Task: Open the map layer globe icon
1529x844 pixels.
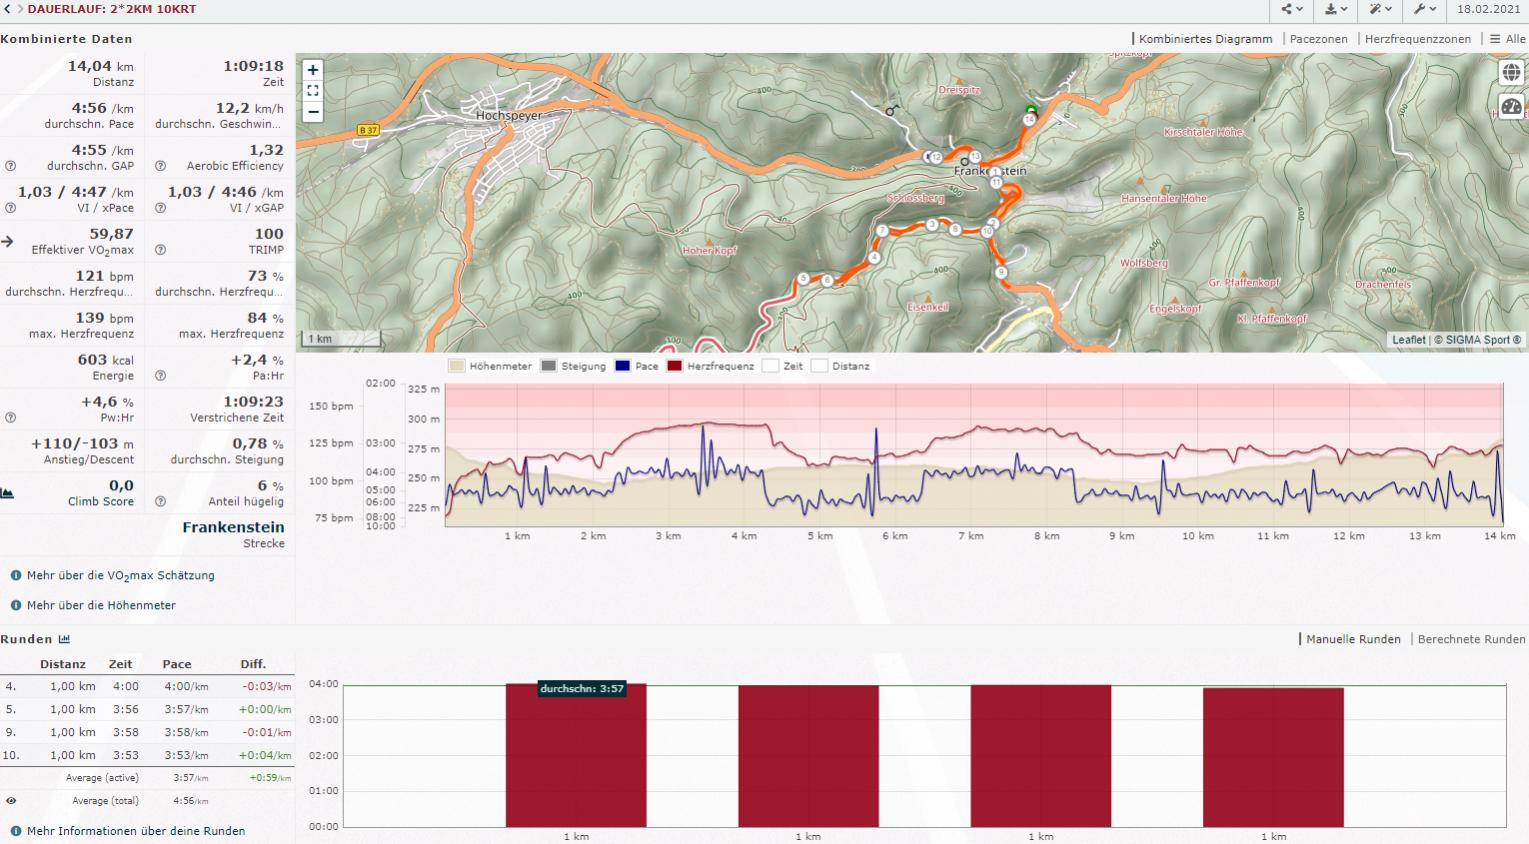Action: click(1510, 73)
